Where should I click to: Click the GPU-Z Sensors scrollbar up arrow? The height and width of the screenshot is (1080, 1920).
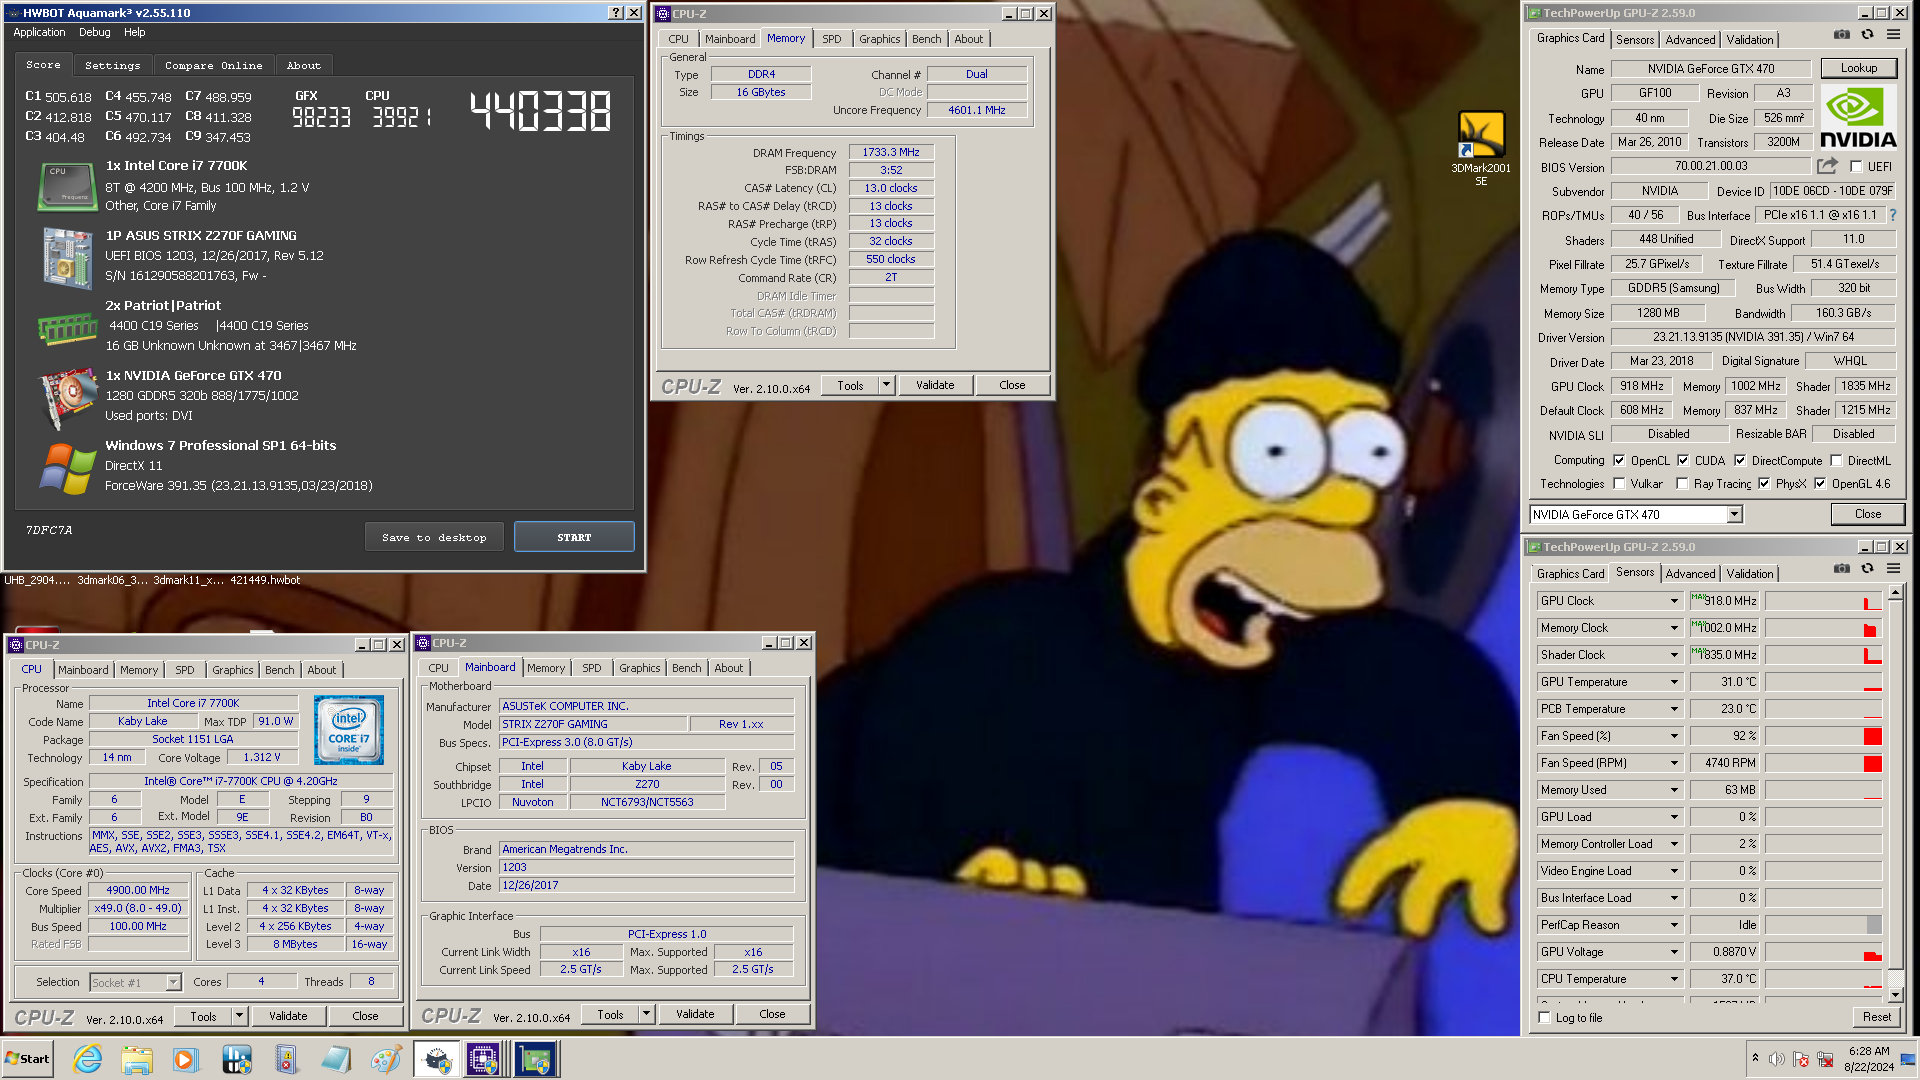click(x=1895, y=593)
